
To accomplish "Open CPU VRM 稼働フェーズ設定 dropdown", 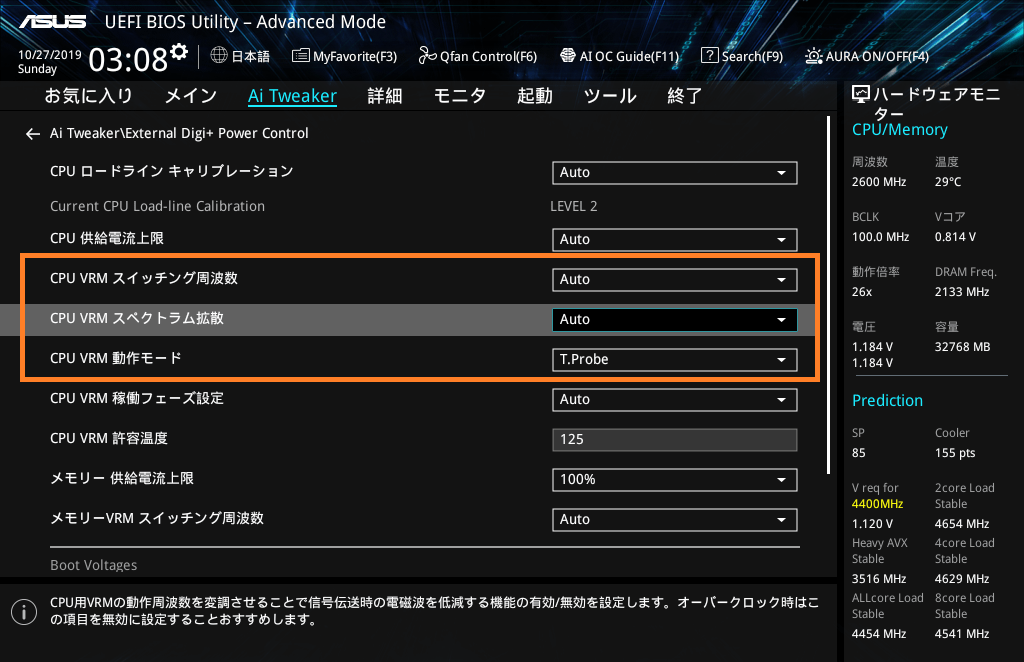I will (x=675, y=400).
